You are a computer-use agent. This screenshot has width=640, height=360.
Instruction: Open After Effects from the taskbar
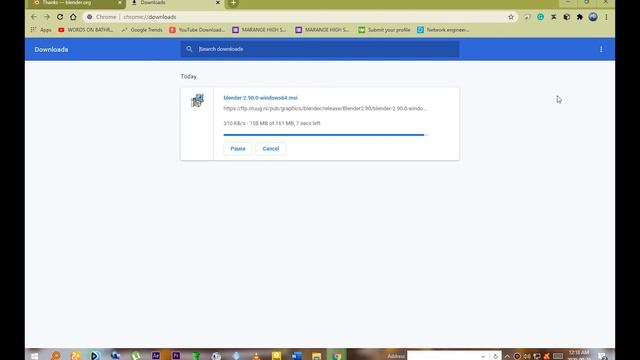tap(156, 356)
